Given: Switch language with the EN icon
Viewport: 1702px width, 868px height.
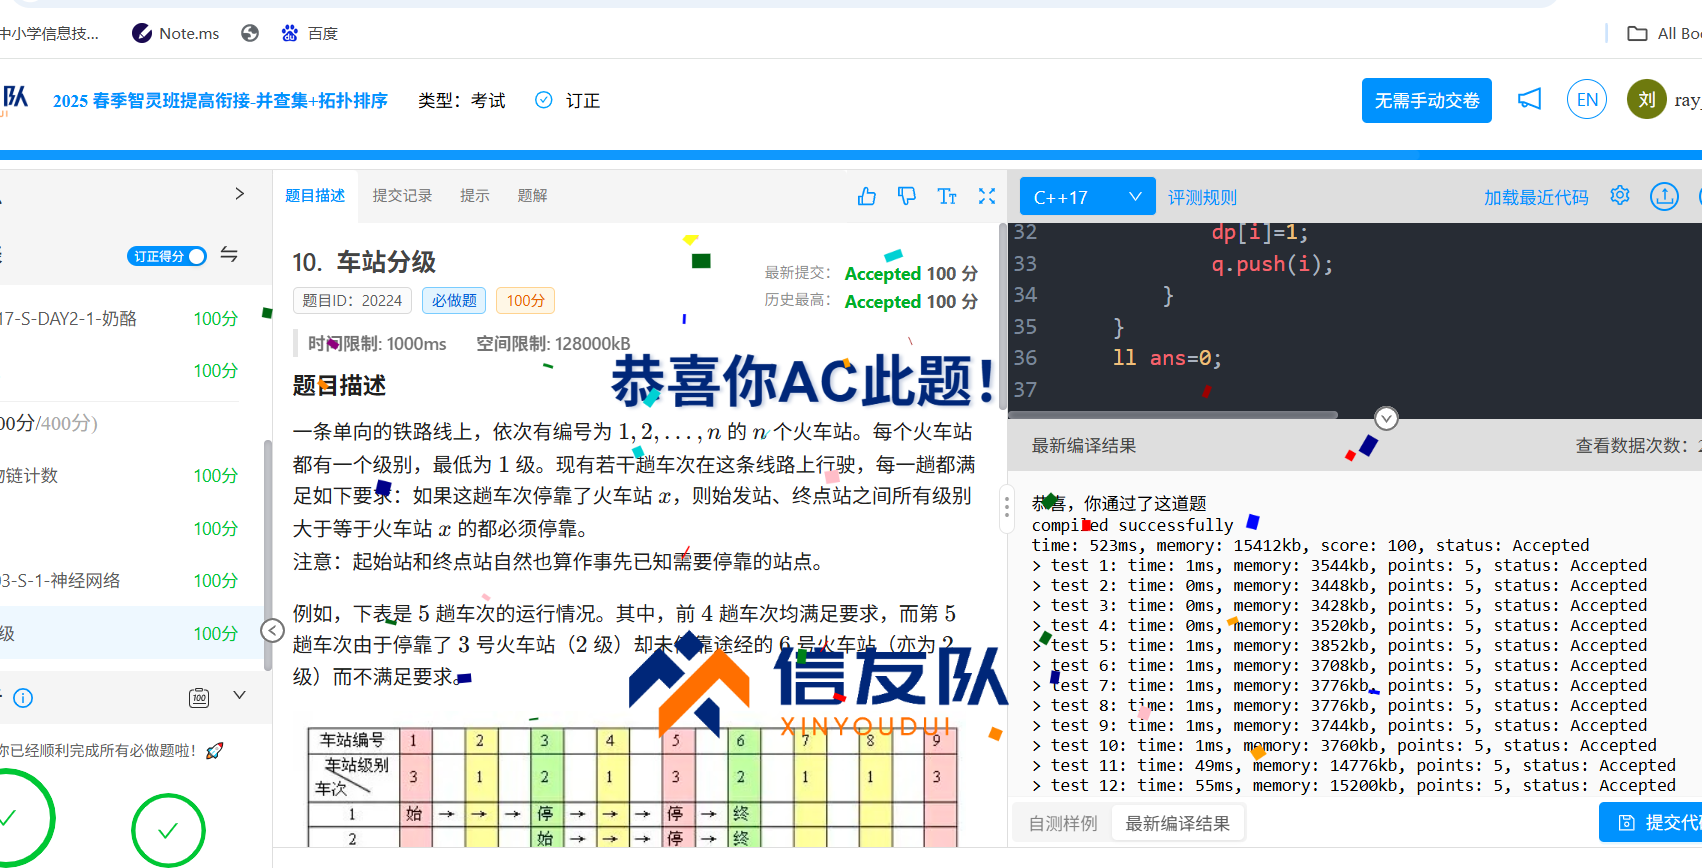Looking at the screenshot, I should click(x=1587, y=100).
